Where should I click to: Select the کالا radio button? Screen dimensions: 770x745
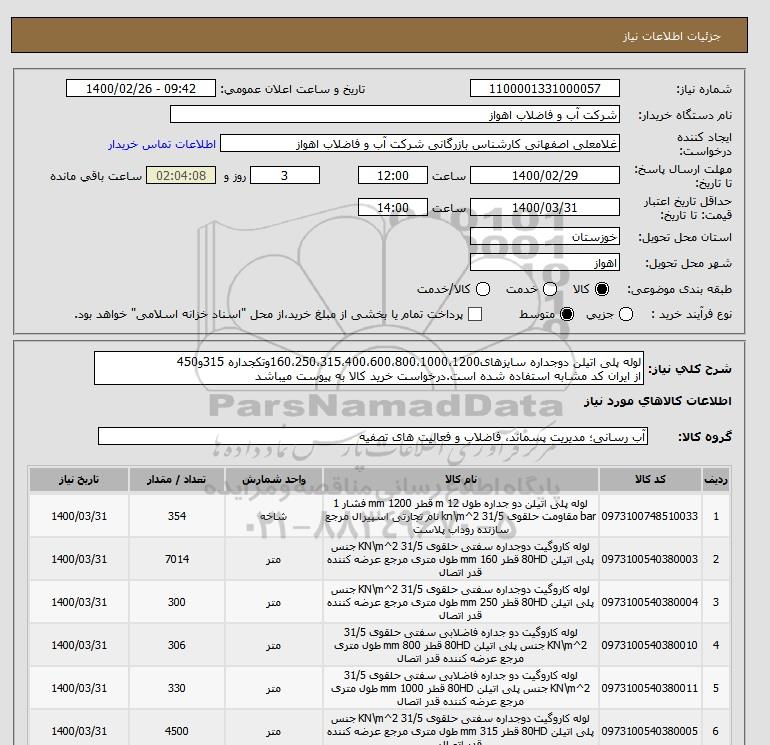(602, 289)
